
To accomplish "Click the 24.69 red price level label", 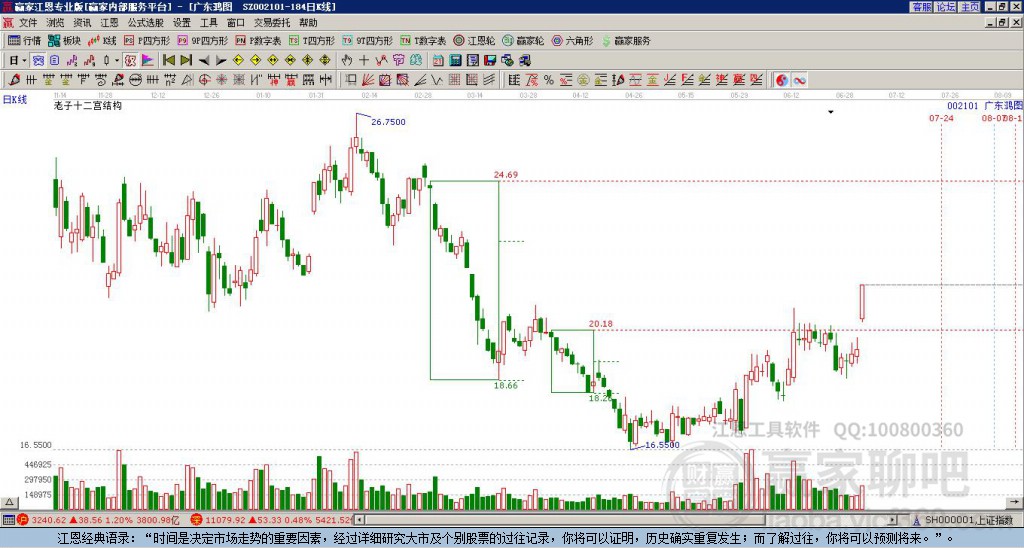I will point(505,174).
